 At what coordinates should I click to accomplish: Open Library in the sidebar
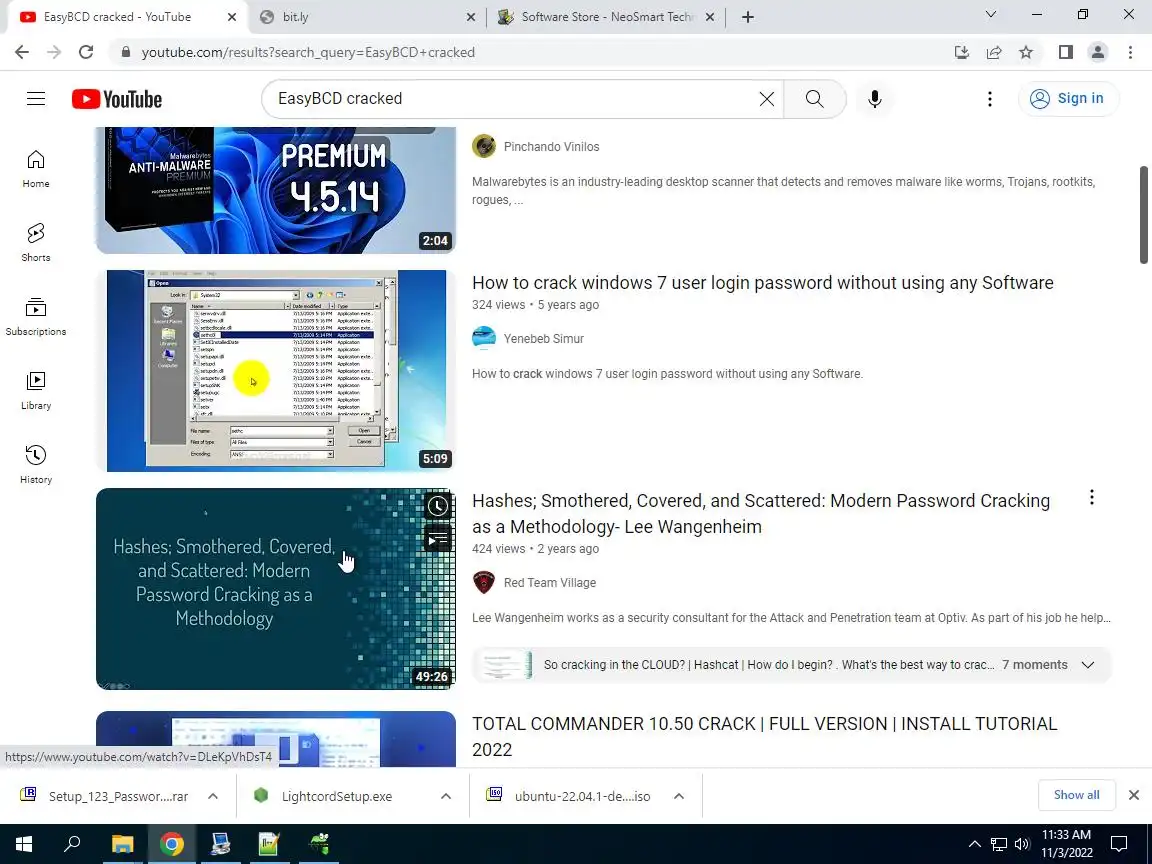(x=35, y=391)
